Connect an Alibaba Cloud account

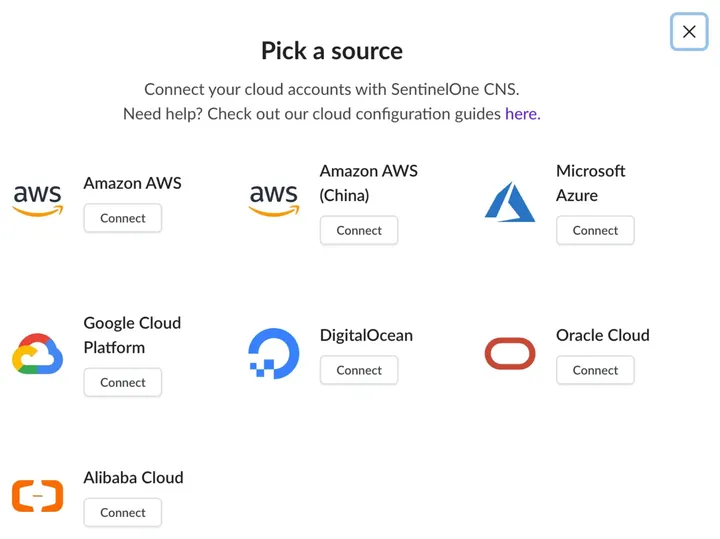click(123, 512)
